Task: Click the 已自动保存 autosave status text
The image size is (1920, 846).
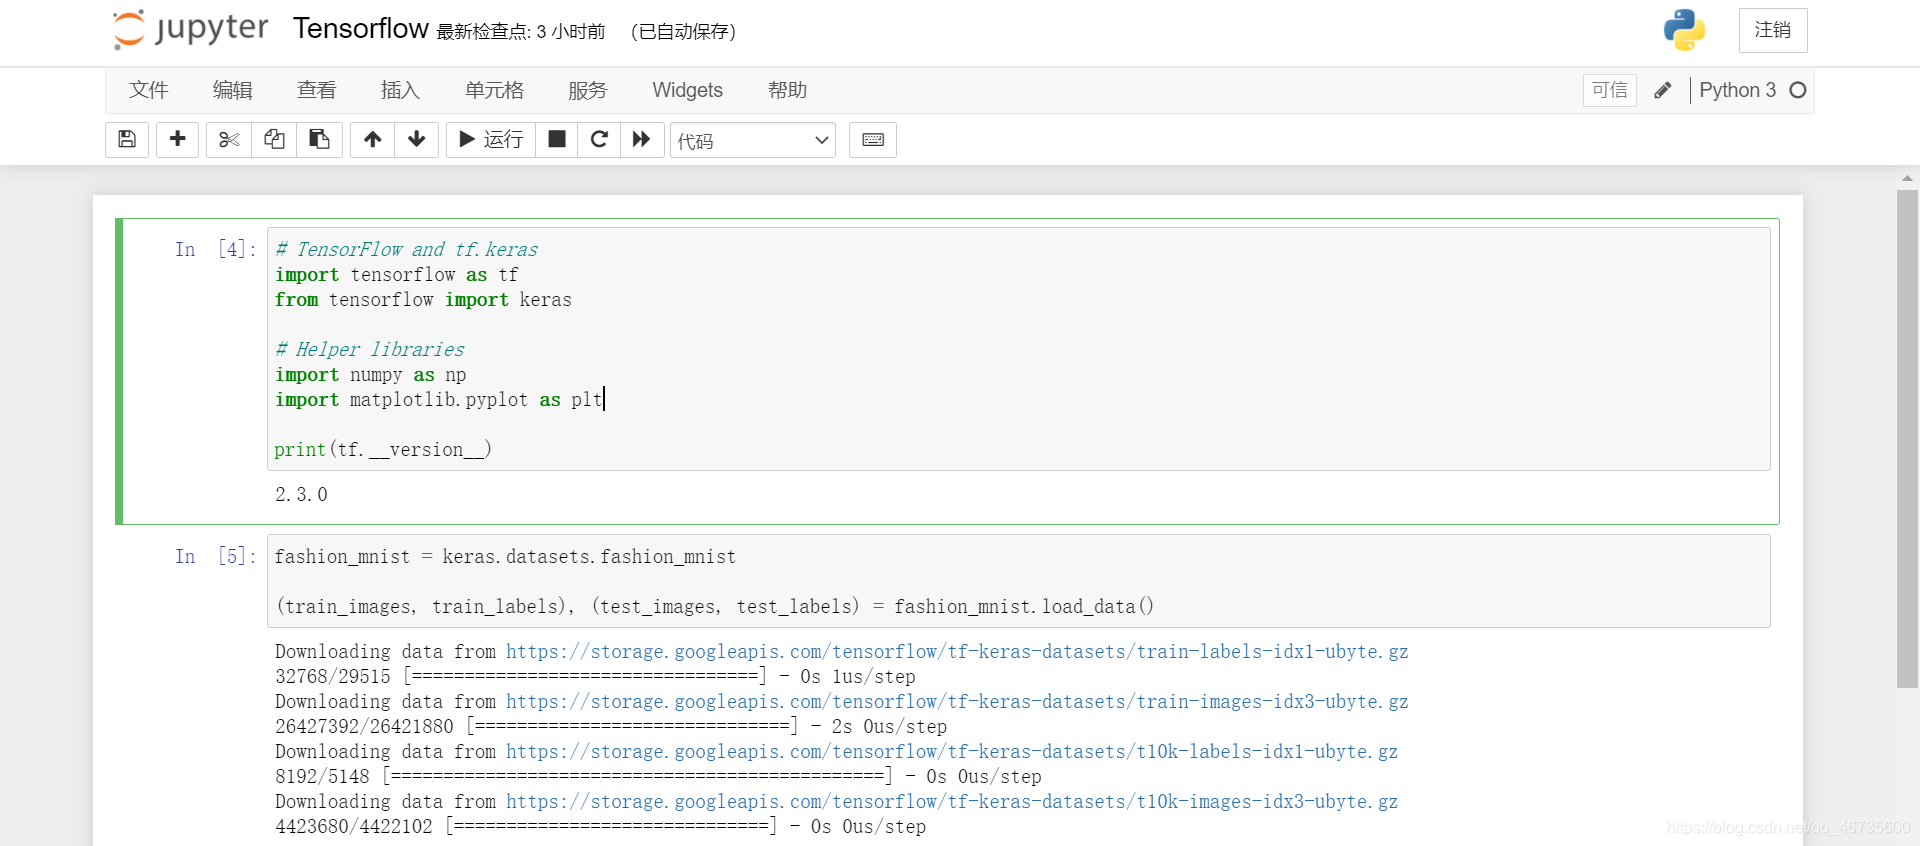Action: pyautogui.click(x=683, y=32)
